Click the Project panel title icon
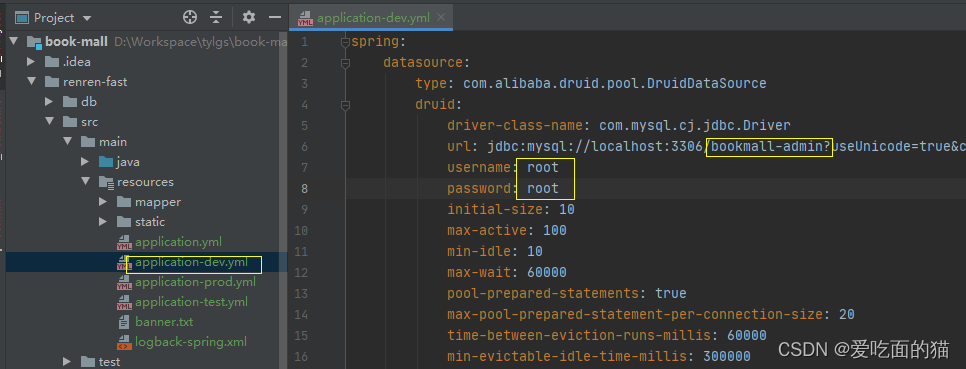Viewport: 966px width, 369px height. [22, 18]
